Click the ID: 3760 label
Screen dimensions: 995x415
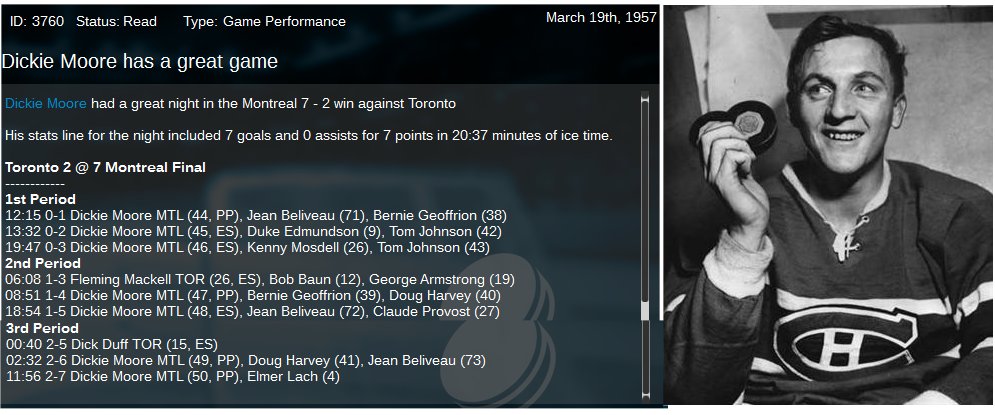37,21
